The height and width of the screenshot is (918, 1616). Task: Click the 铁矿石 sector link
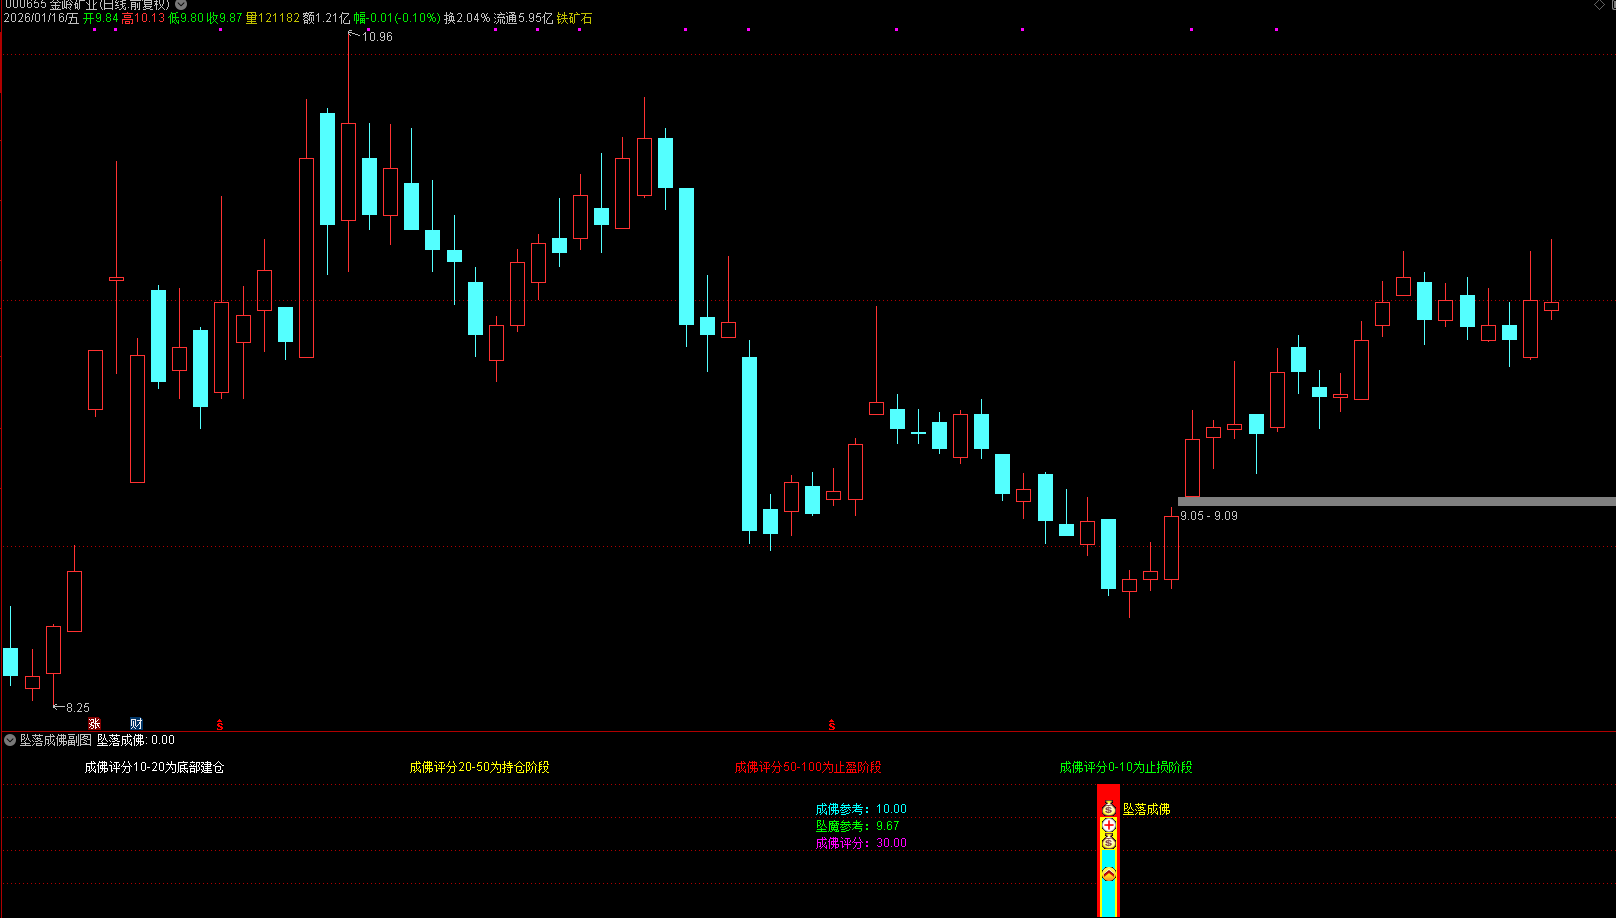tap(575, 18)
